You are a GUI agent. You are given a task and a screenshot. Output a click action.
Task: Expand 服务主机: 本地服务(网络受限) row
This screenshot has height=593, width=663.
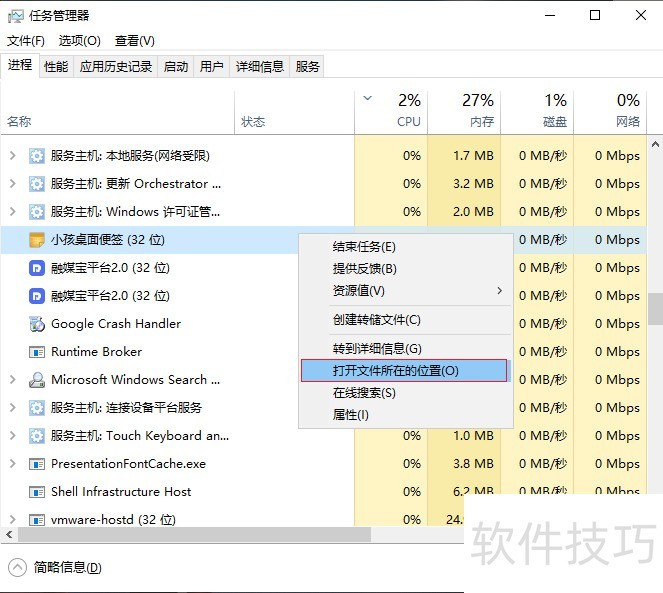coord(13,156)
